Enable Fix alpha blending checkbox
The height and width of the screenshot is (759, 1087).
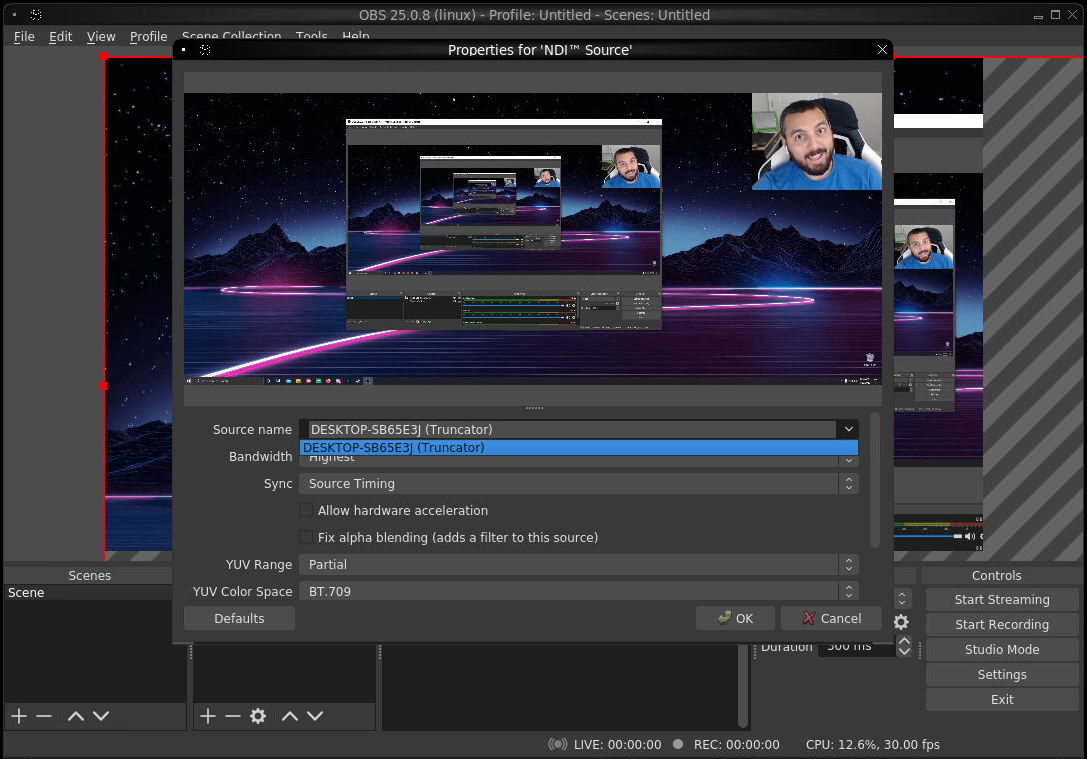coord(306,538)
